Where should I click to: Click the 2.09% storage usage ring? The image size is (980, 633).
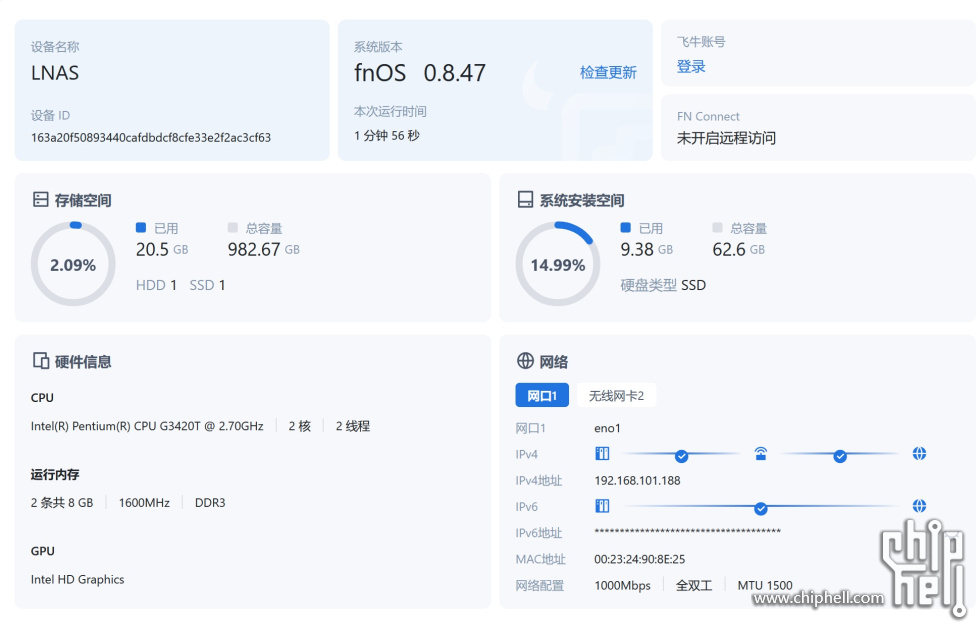coord(73,264)
